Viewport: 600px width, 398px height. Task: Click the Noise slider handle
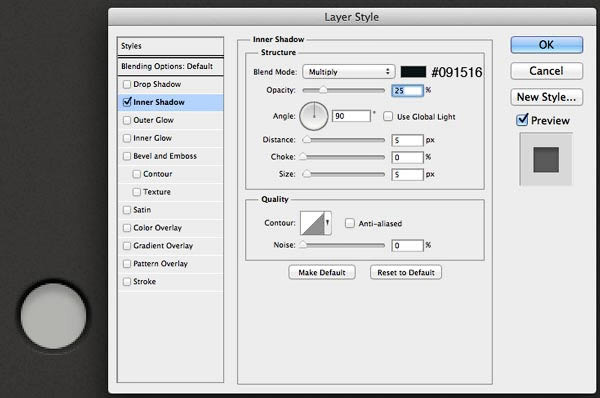[303, 245]
